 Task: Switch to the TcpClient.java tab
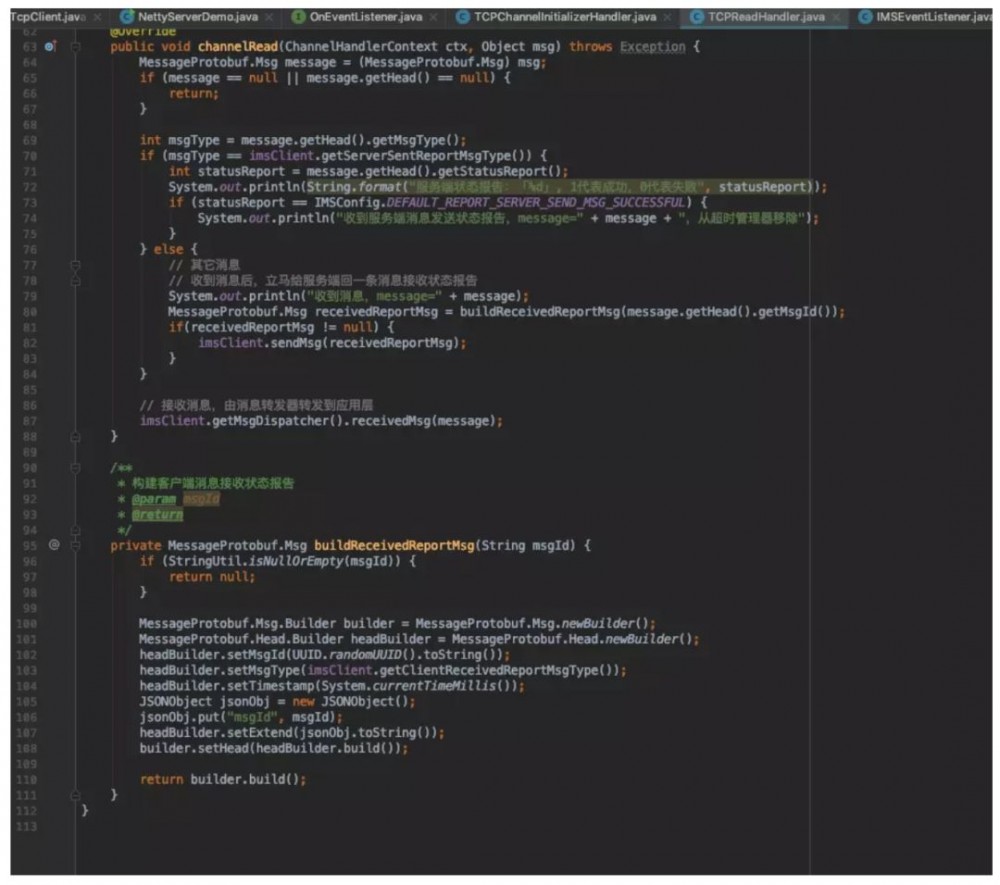click(48, 17)
